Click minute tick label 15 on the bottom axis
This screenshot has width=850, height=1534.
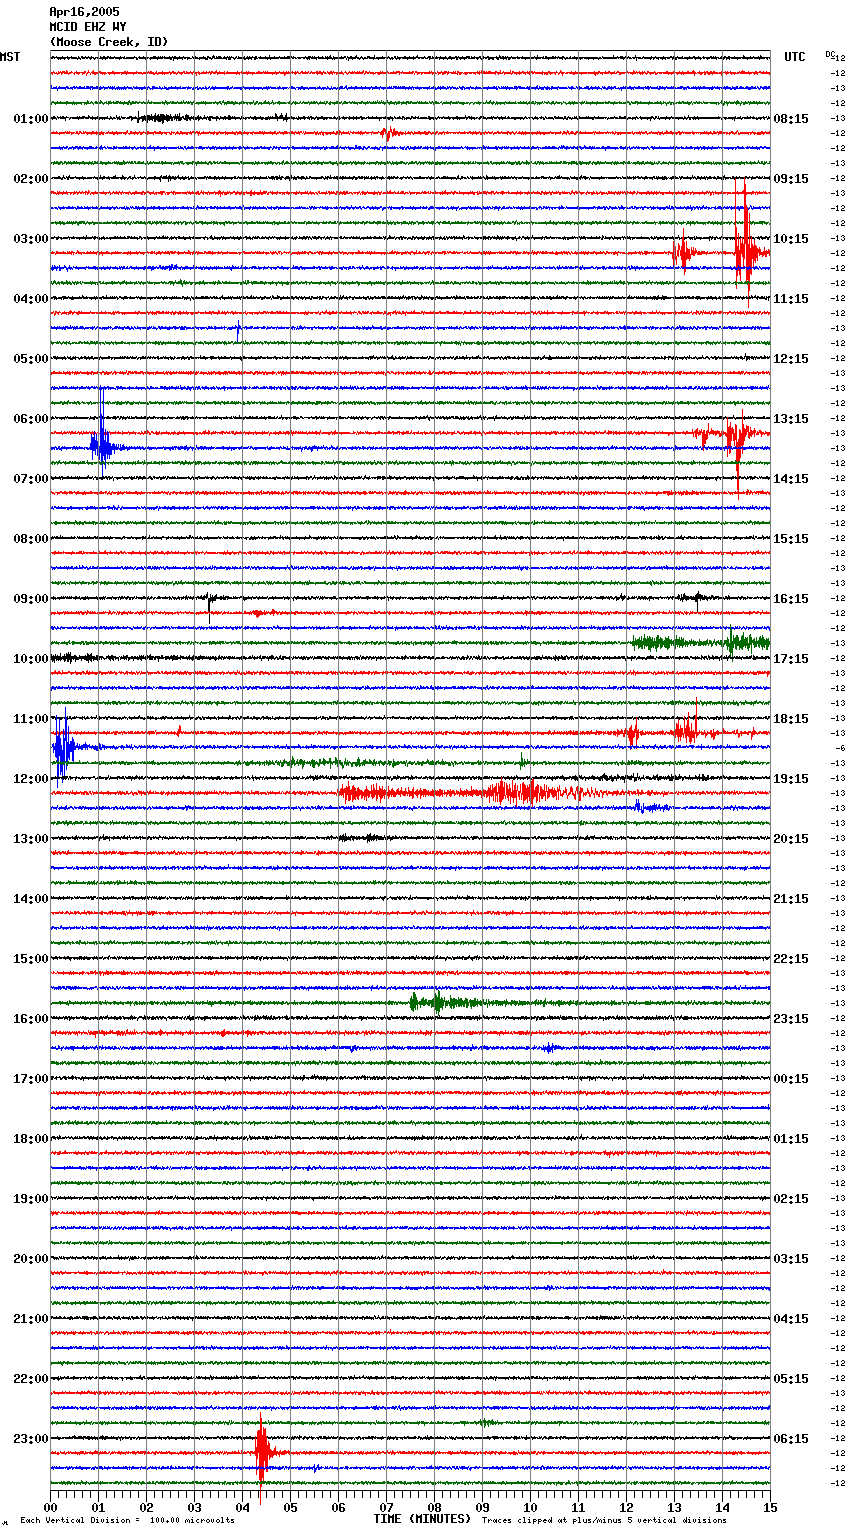(x=770, y=1508)
